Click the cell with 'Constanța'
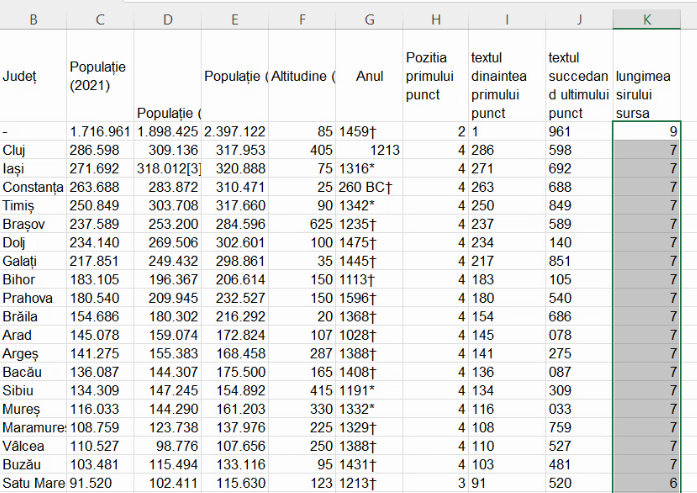Viewport: 697px width, 493px height. tap(33, 186)
